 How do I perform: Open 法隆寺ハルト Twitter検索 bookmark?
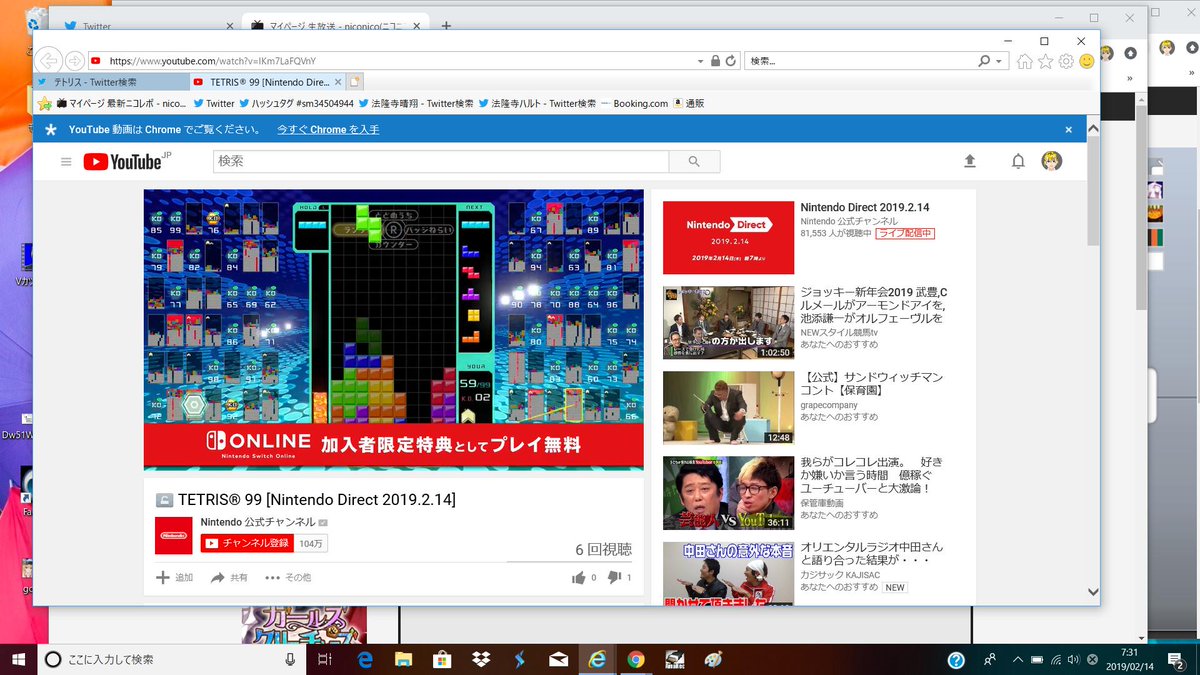pyautogui.click(x=537, y=103)
